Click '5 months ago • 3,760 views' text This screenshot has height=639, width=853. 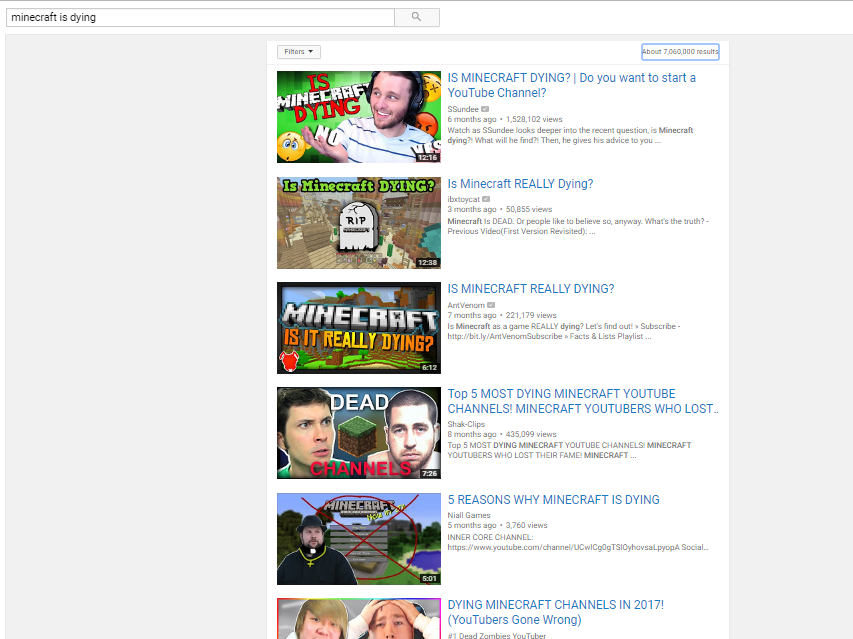pyautogui.click(x=498, y=525)
